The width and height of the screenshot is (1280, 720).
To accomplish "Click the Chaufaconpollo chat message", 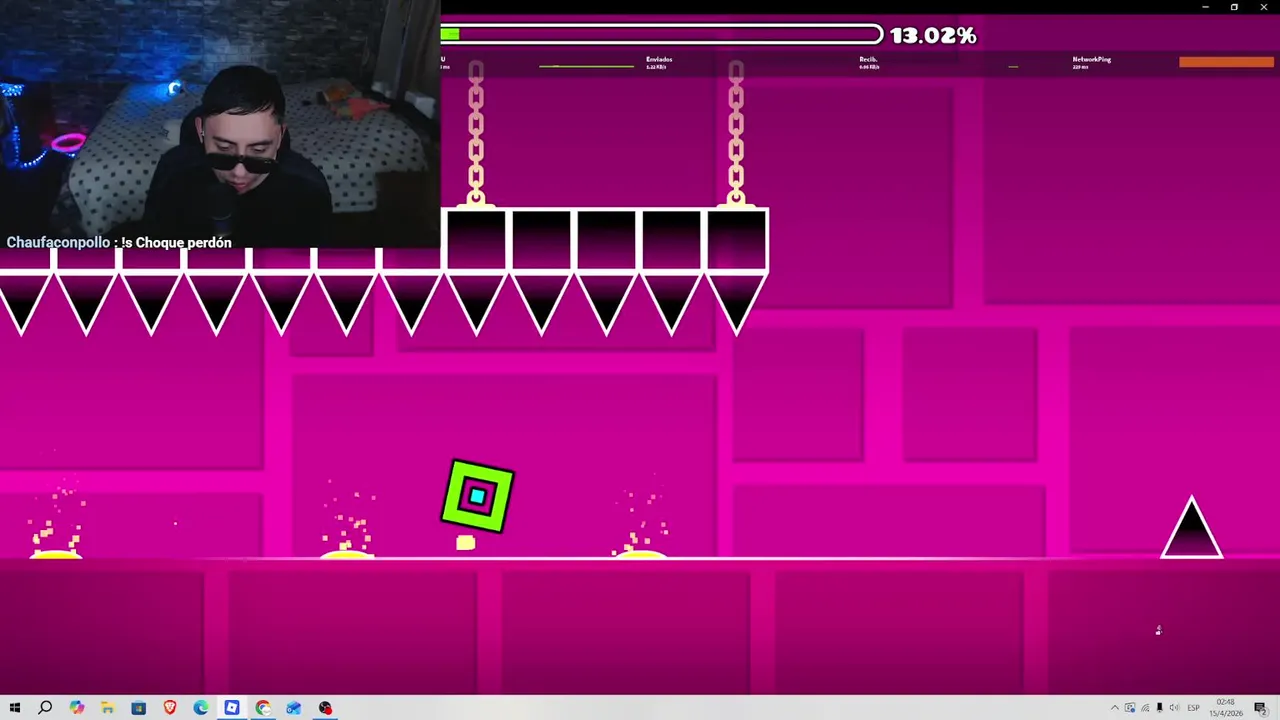I will click(119, 242).
